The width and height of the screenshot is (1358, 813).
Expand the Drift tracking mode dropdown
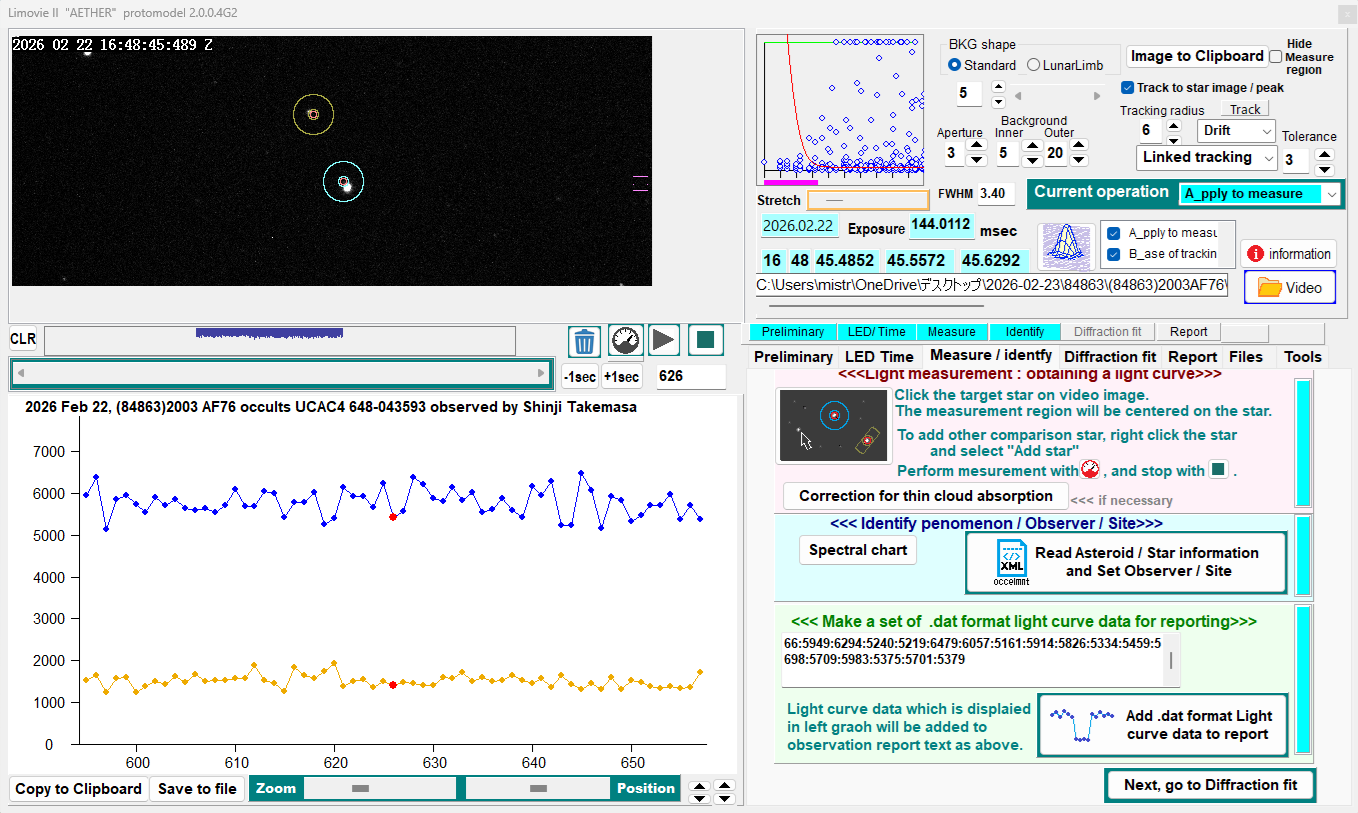(1236, 131)
